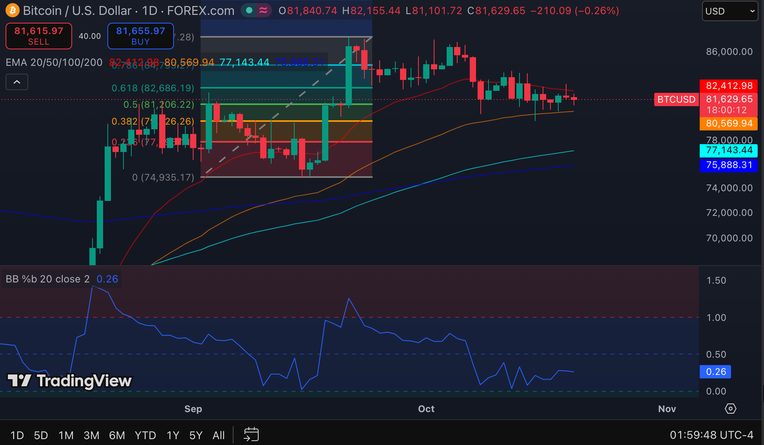Screen dimensions: 764x445
Task: Click the 40.00 spread value
Action: 90,36
